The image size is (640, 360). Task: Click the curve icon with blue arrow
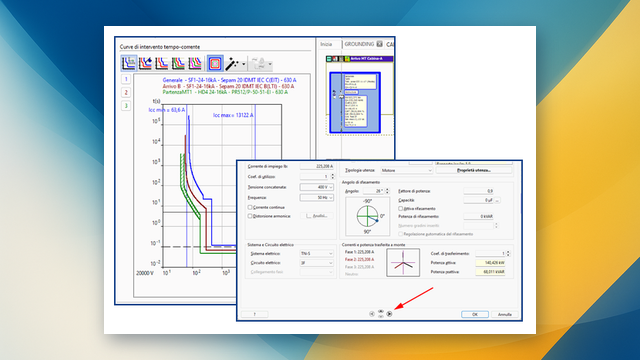(x=145, y=63)
